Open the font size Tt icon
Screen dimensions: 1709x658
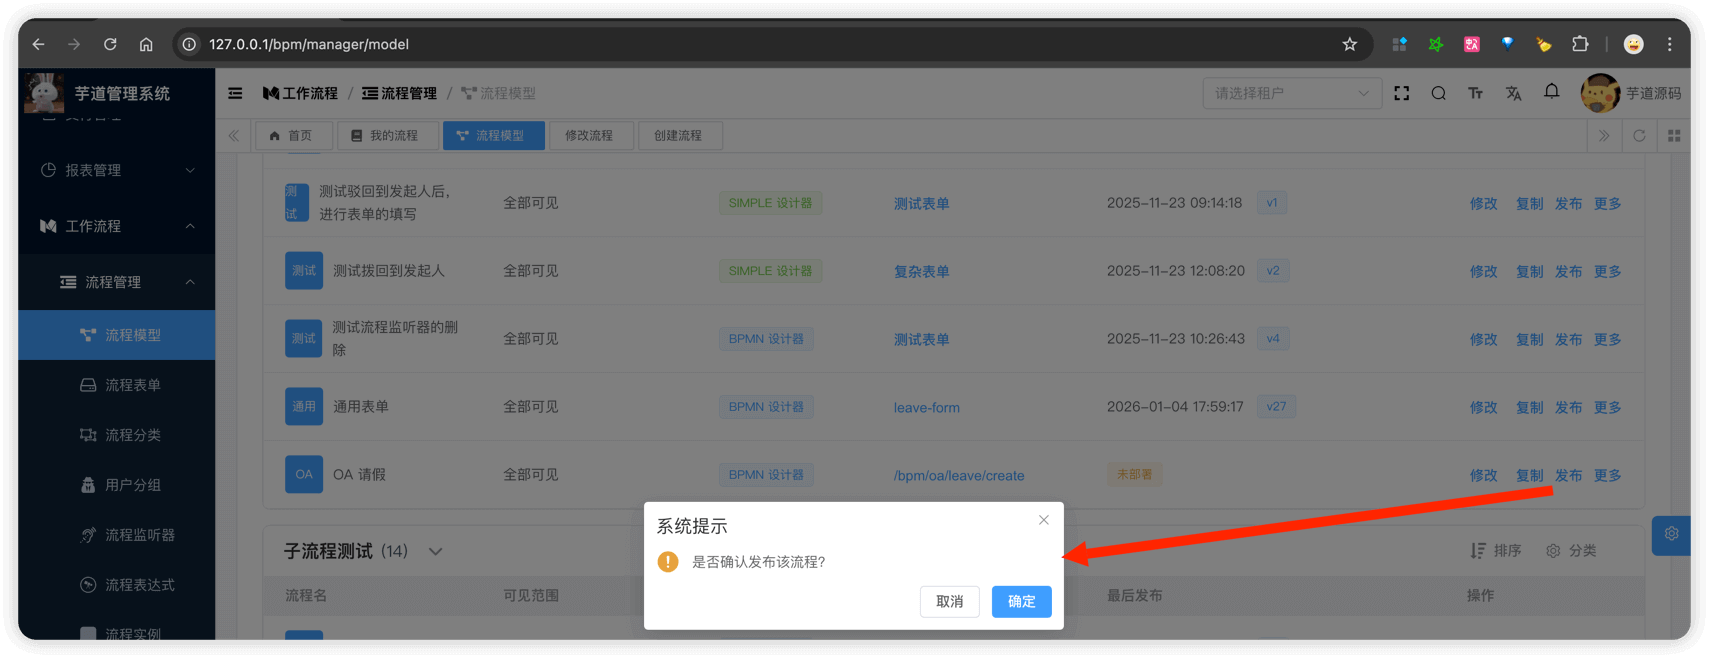(x=1475, y=93)
